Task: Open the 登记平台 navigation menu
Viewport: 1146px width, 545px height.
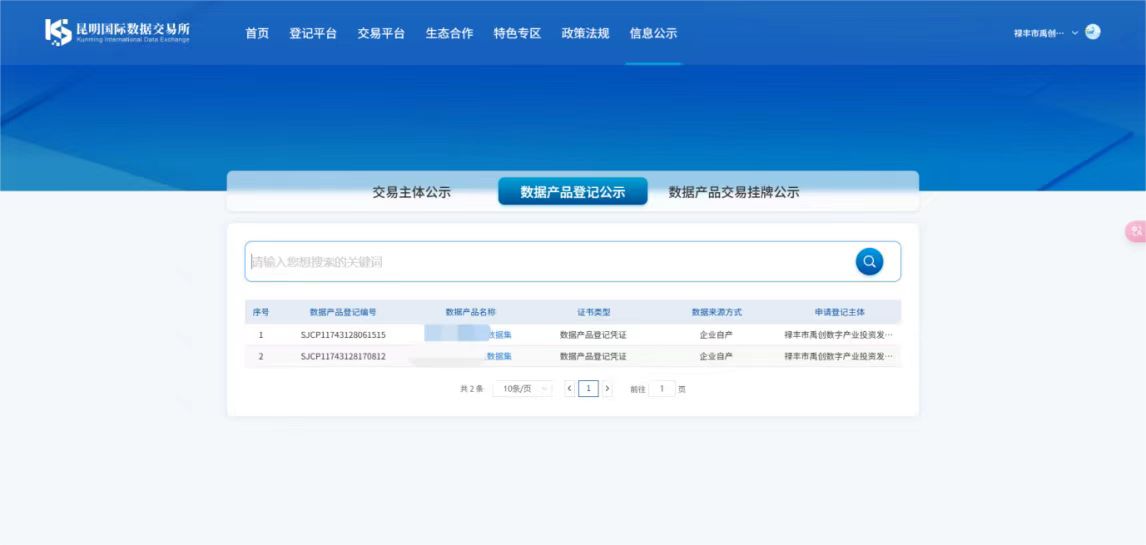Action: [313, 33]
